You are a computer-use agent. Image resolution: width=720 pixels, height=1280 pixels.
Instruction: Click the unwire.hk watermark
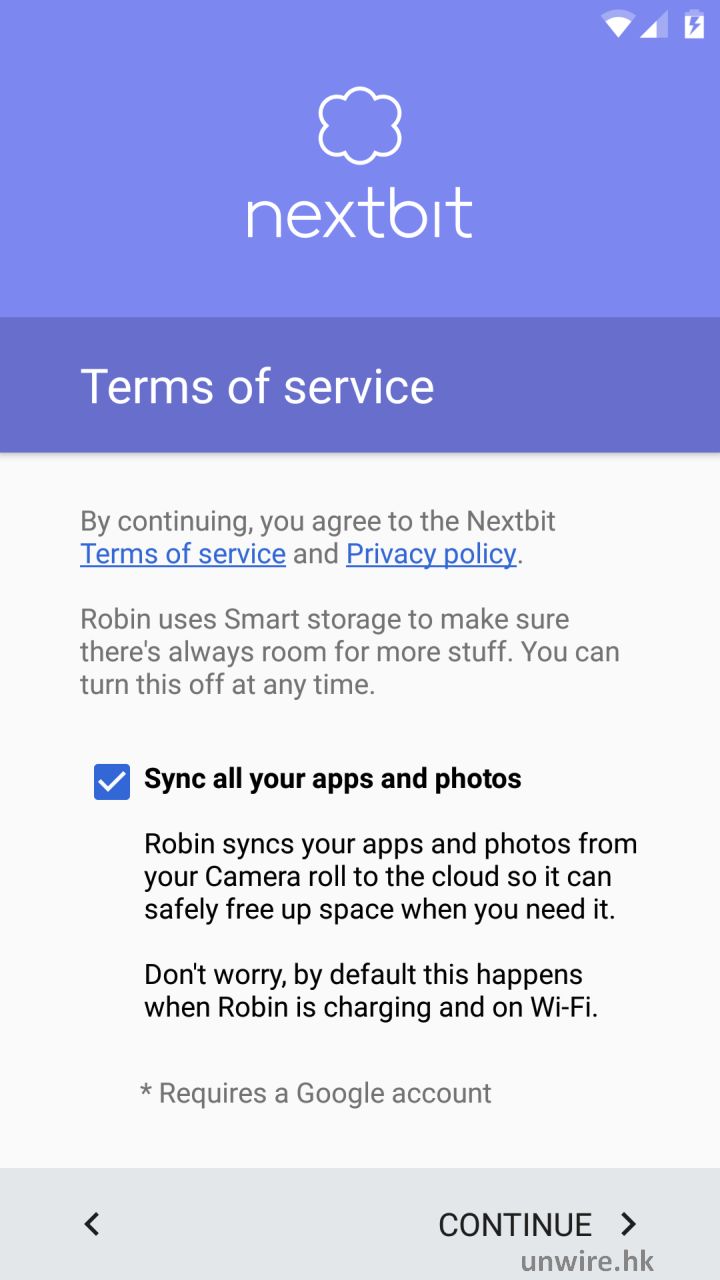click(x=587, y=1261)
